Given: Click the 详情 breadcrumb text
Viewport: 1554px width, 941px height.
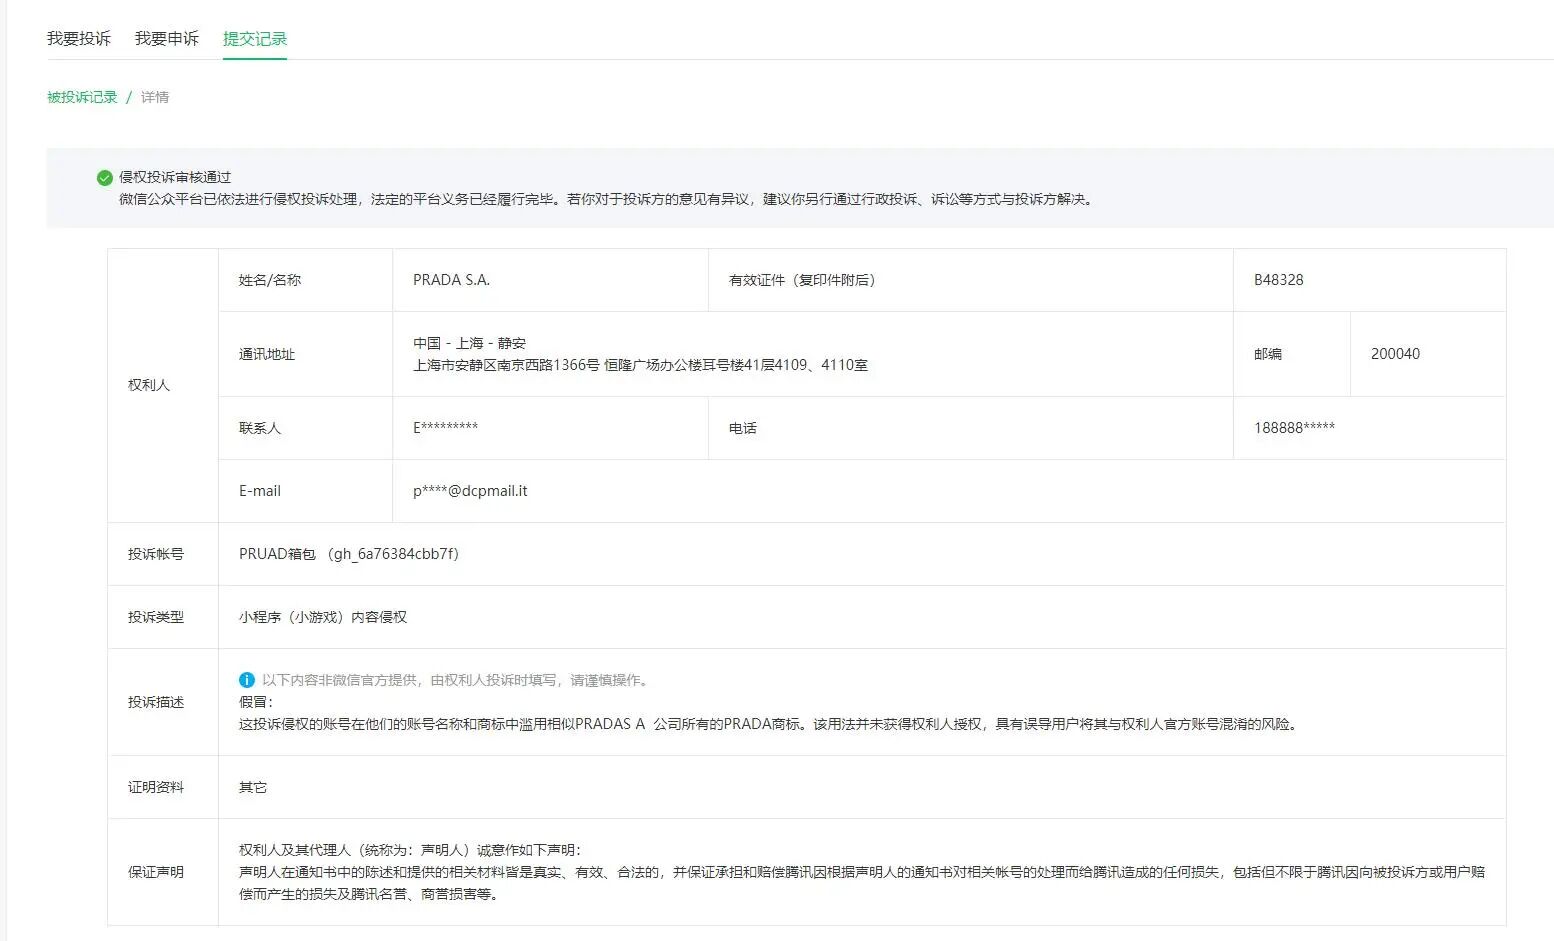Looking at the screenshot, I should [x=155, y=97].
